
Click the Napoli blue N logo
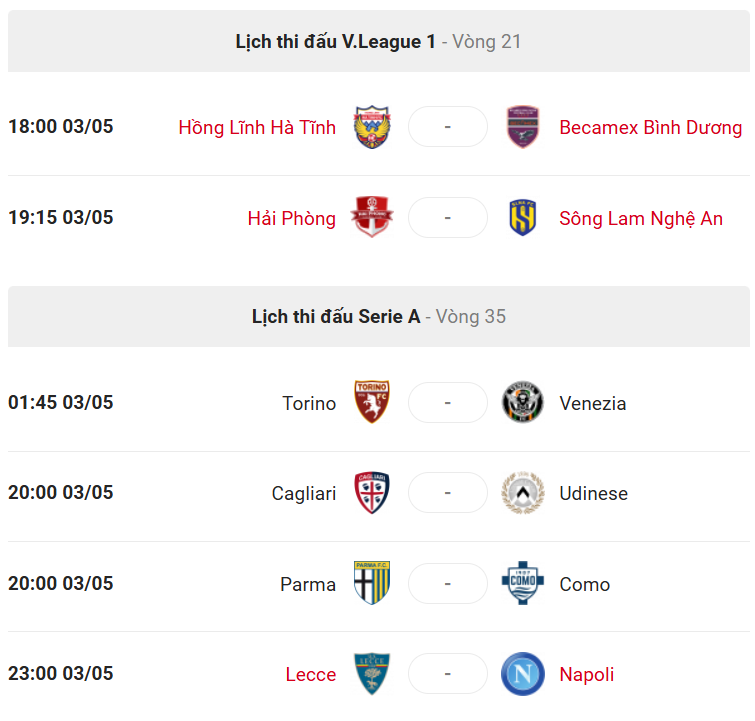point(523,674)
